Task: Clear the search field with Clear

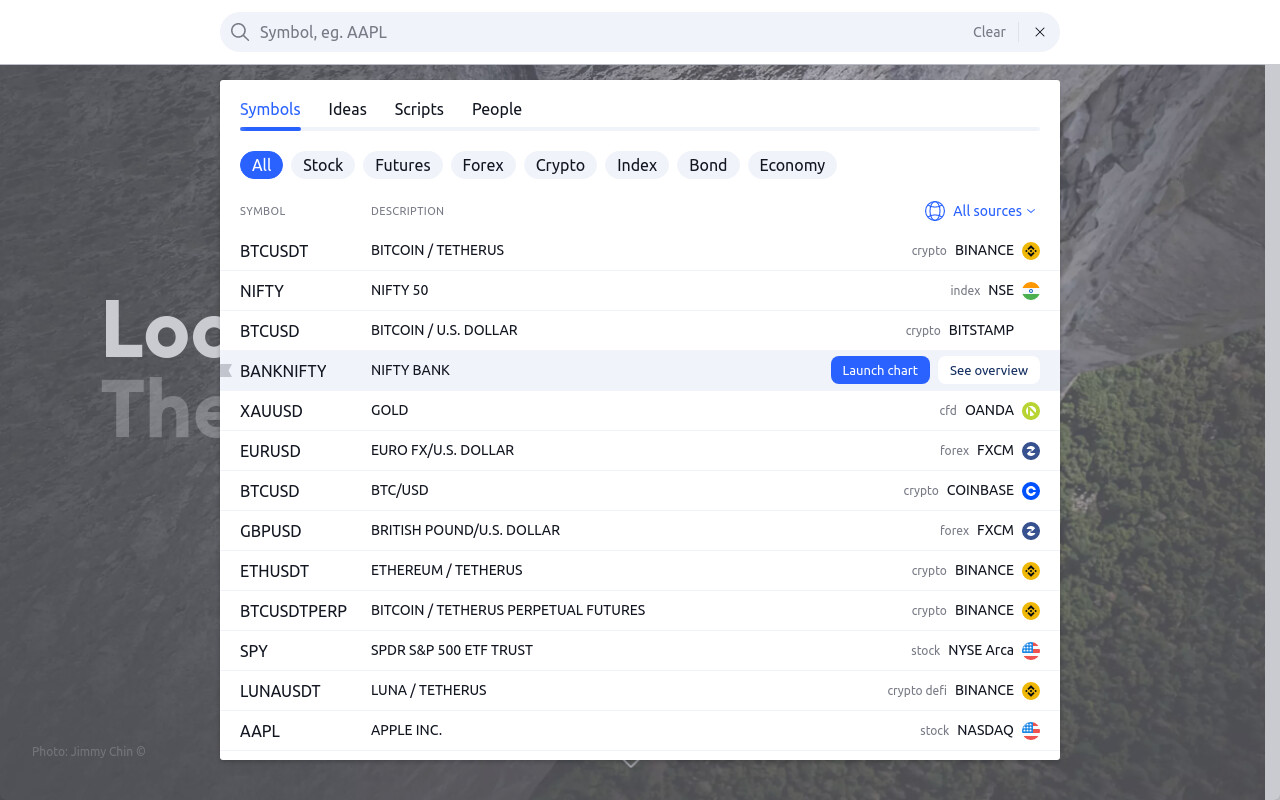Action: click(989, 32)
